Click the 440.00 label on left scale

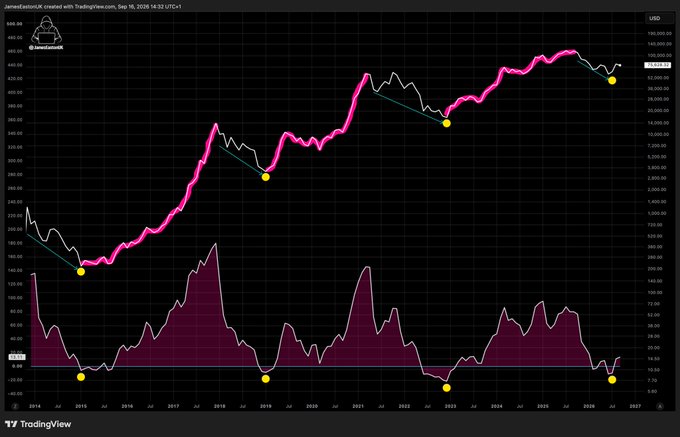tap(15, 65)
